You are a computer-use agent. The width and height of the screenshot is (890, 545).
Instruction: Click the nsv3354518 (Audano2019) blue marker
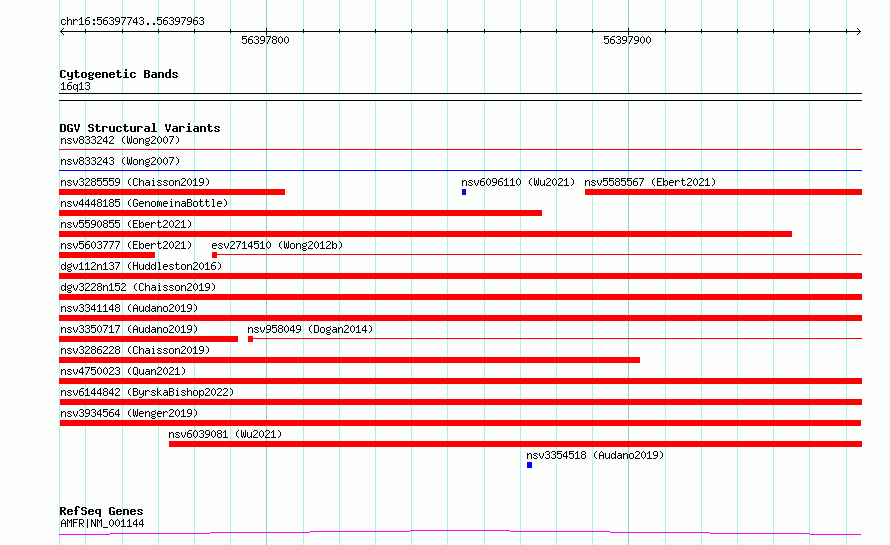click(x=530, y=465)
